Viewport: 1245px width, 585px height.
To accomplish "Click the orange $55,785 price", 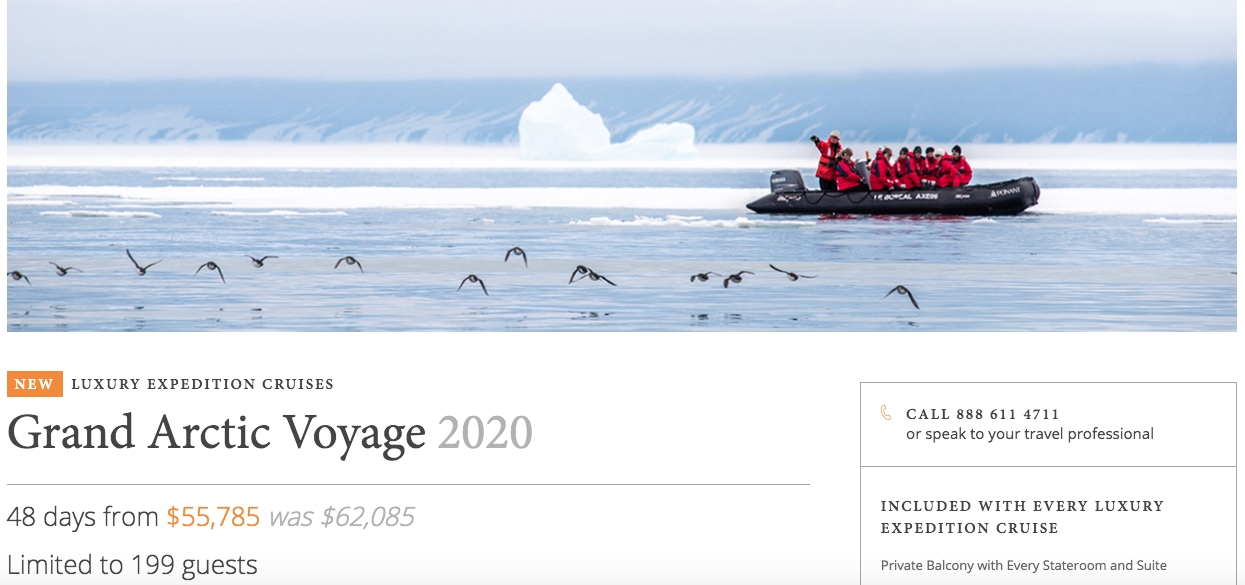I will click(x=213, y=517).
